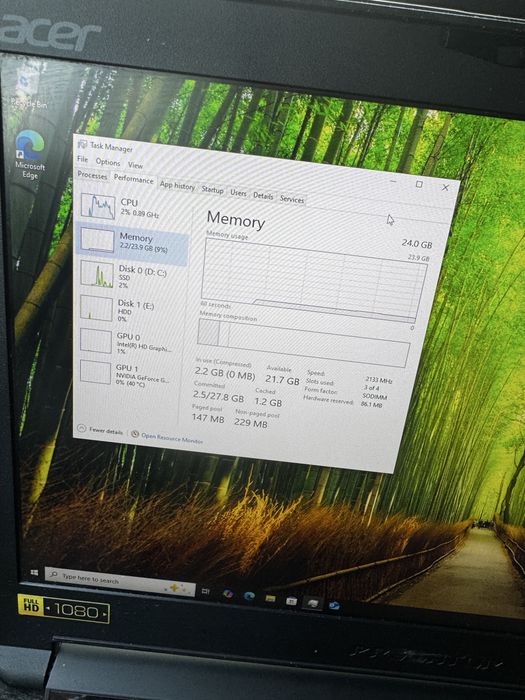The image size is (525, 700).
Task: Click the 1.2 GB Cached value
Action: [x=268, y=402]
